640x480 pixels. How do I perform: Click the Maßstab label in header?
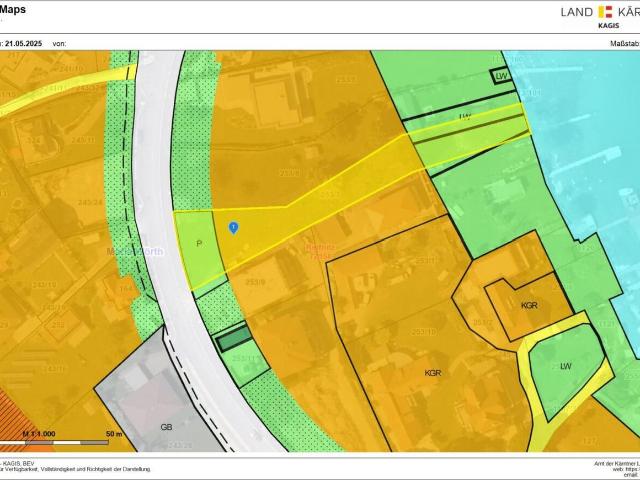coord(618,44)
